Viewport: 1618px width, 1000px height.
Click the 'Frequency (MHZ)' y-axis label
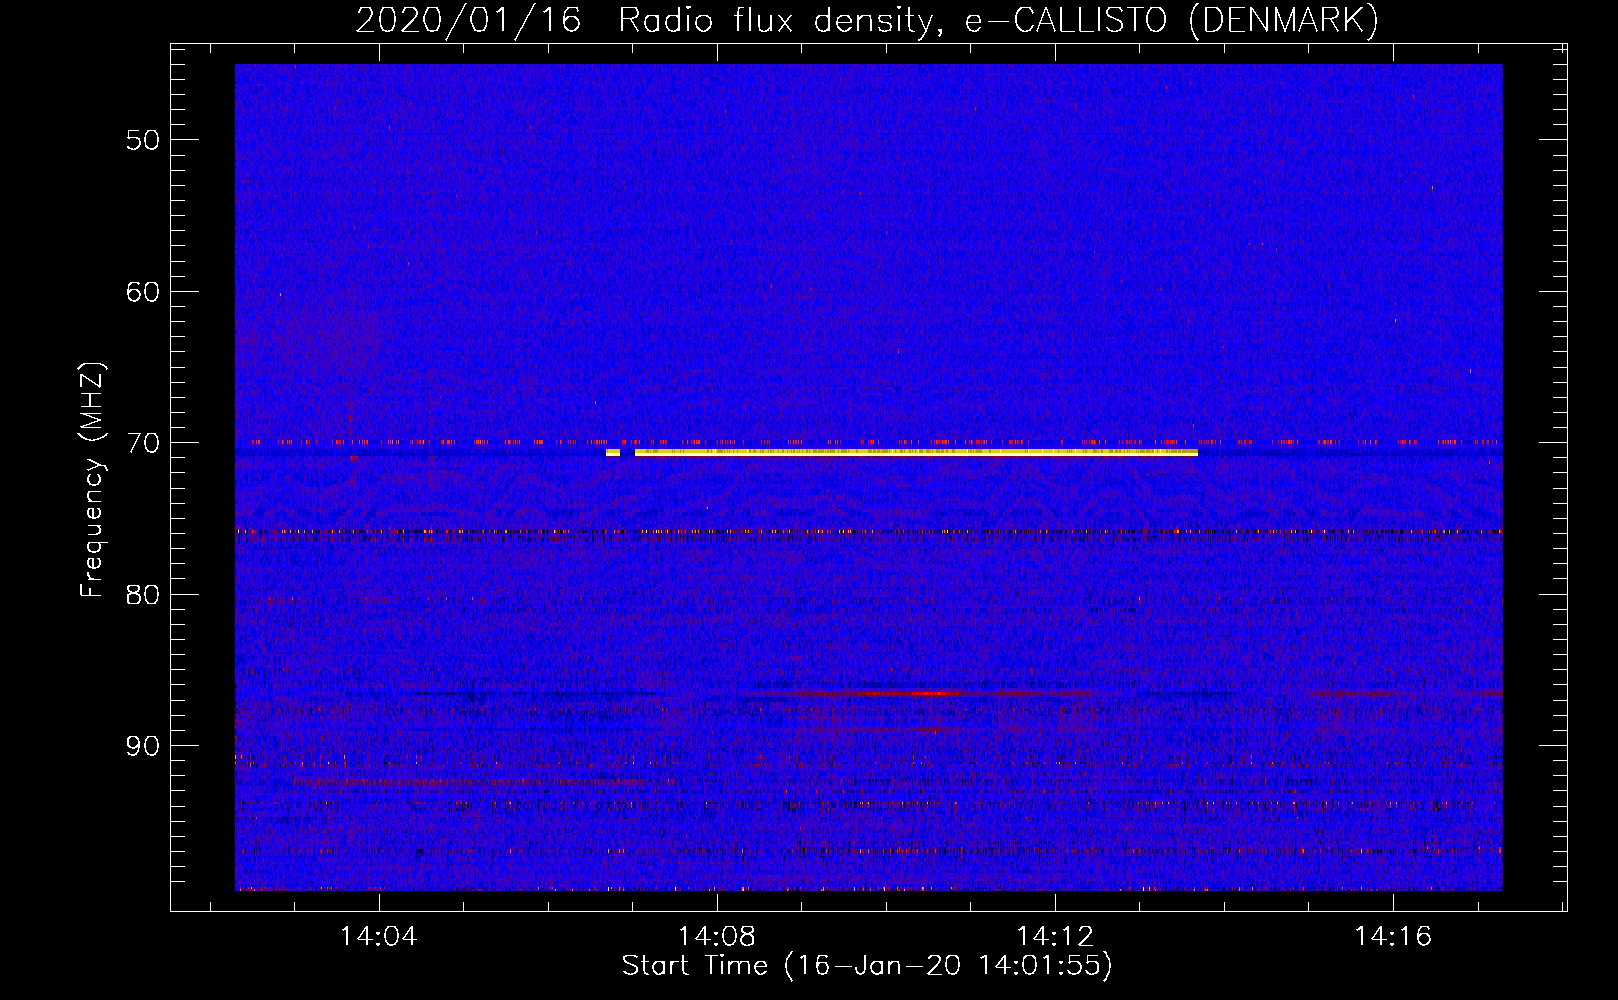[x=92, y=480]
